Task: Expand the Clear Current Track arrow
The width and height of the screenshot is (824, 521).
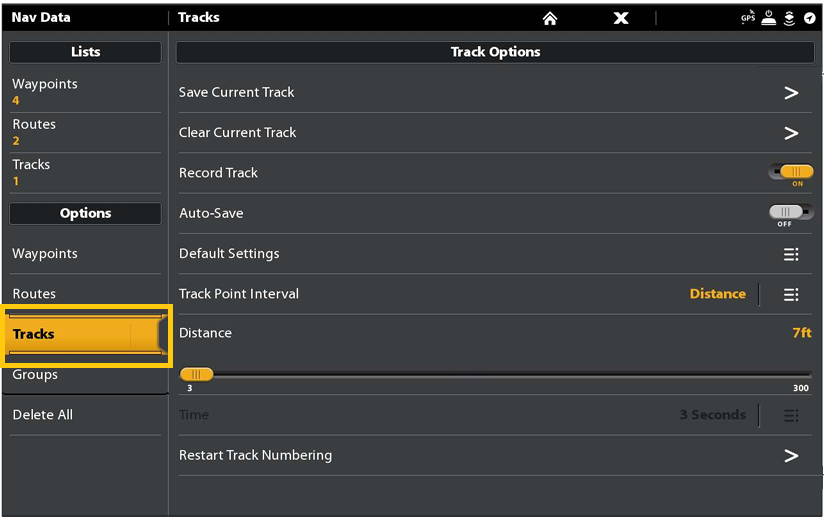Action: [791, 133]
